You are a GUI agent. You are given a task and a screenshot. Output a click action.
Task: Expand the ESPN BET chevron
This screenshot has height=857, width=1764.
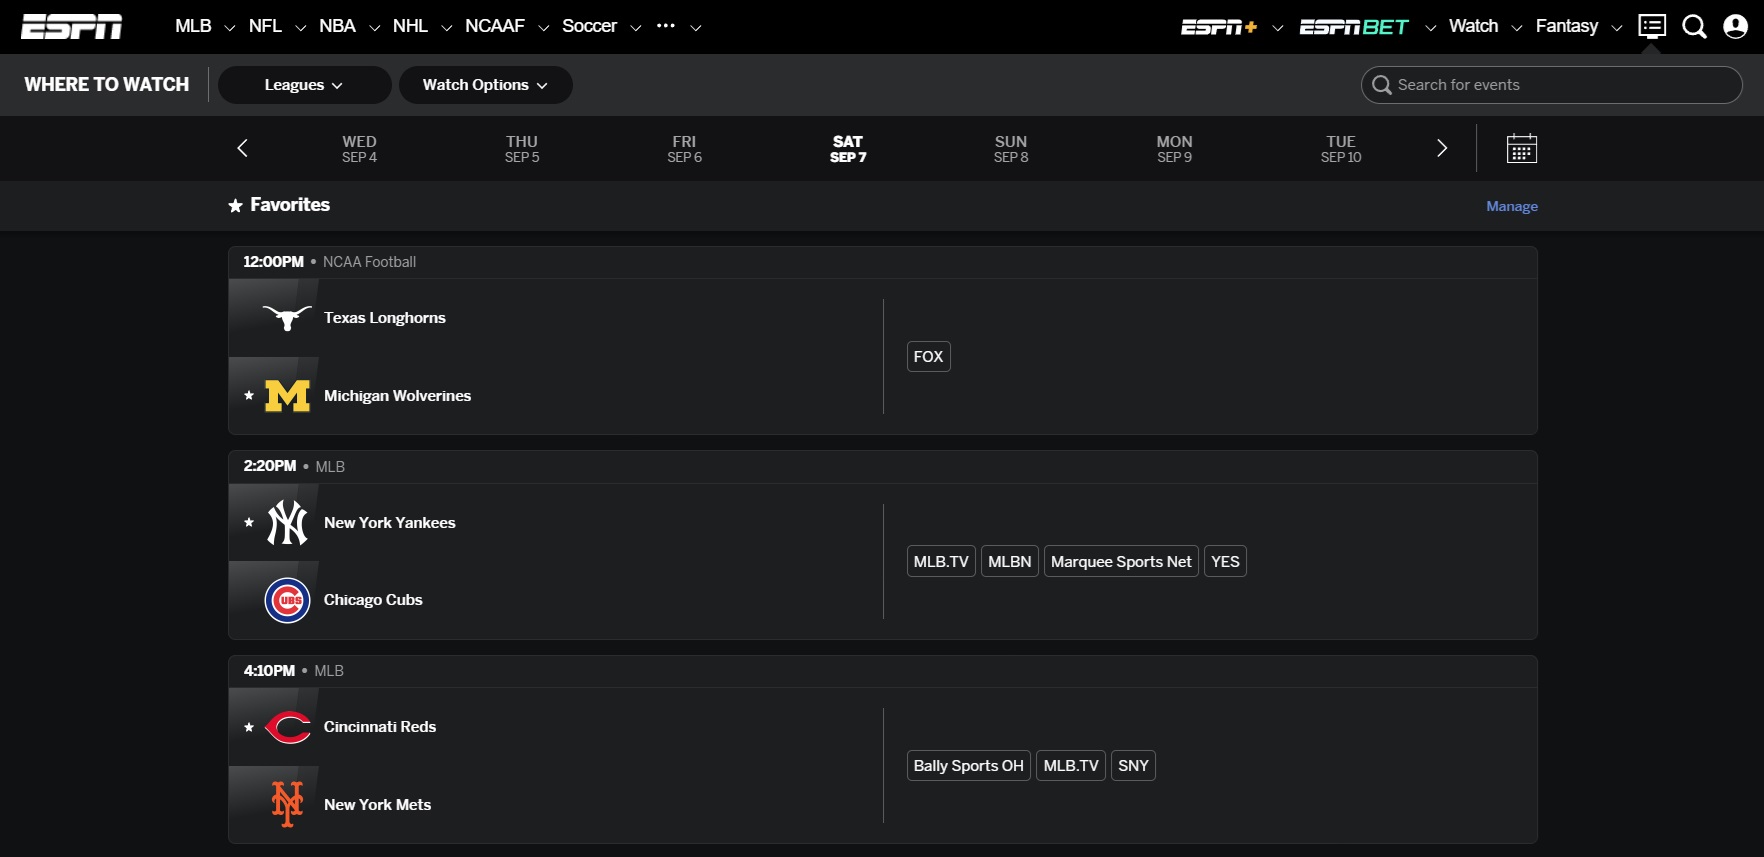tap(1431, 28)
